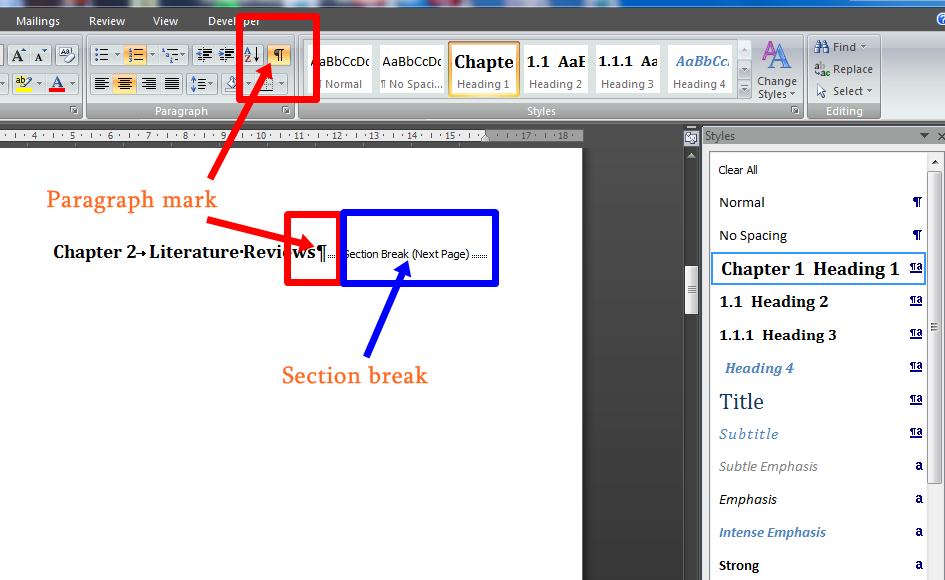Open the View tab

[165, 21]
